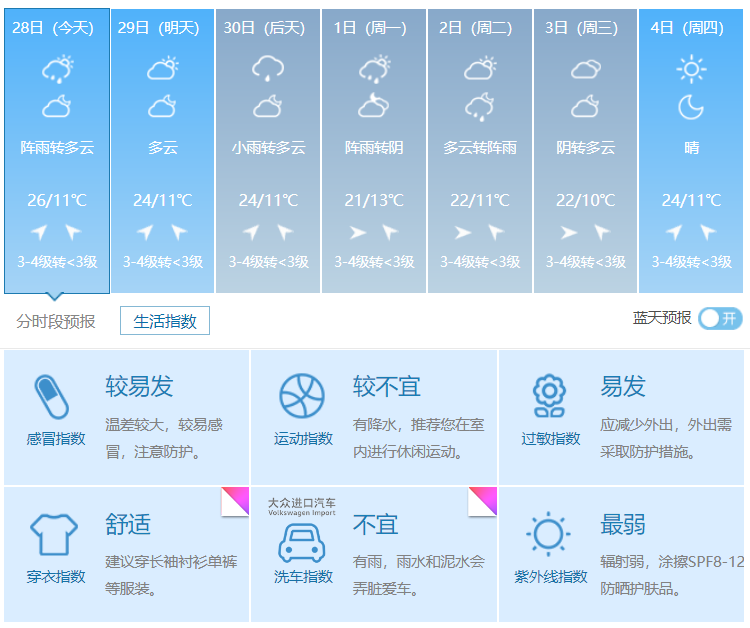750x628 pixels.
Task: Click the 晴 weather description
Action: [x=691, y=147]
